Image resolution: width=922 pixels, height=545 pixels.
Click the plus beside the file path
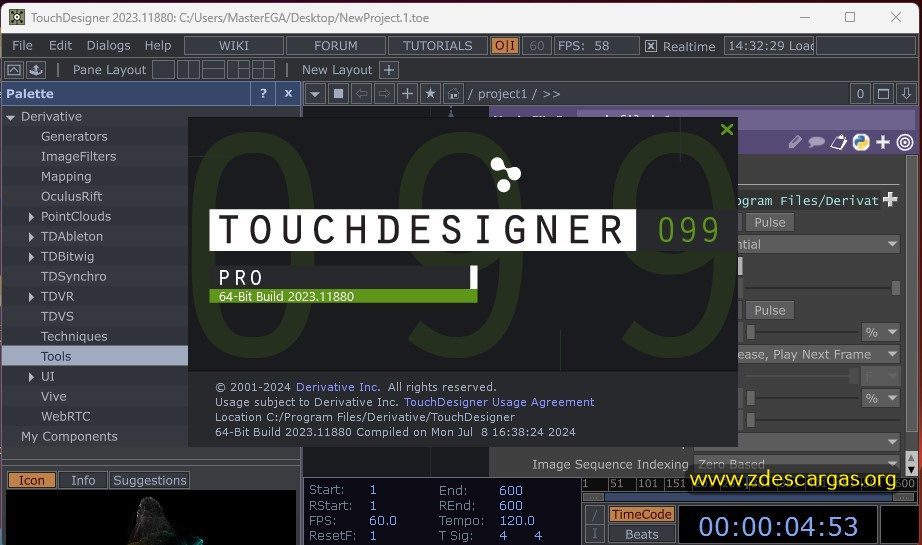tap(890, 200)
